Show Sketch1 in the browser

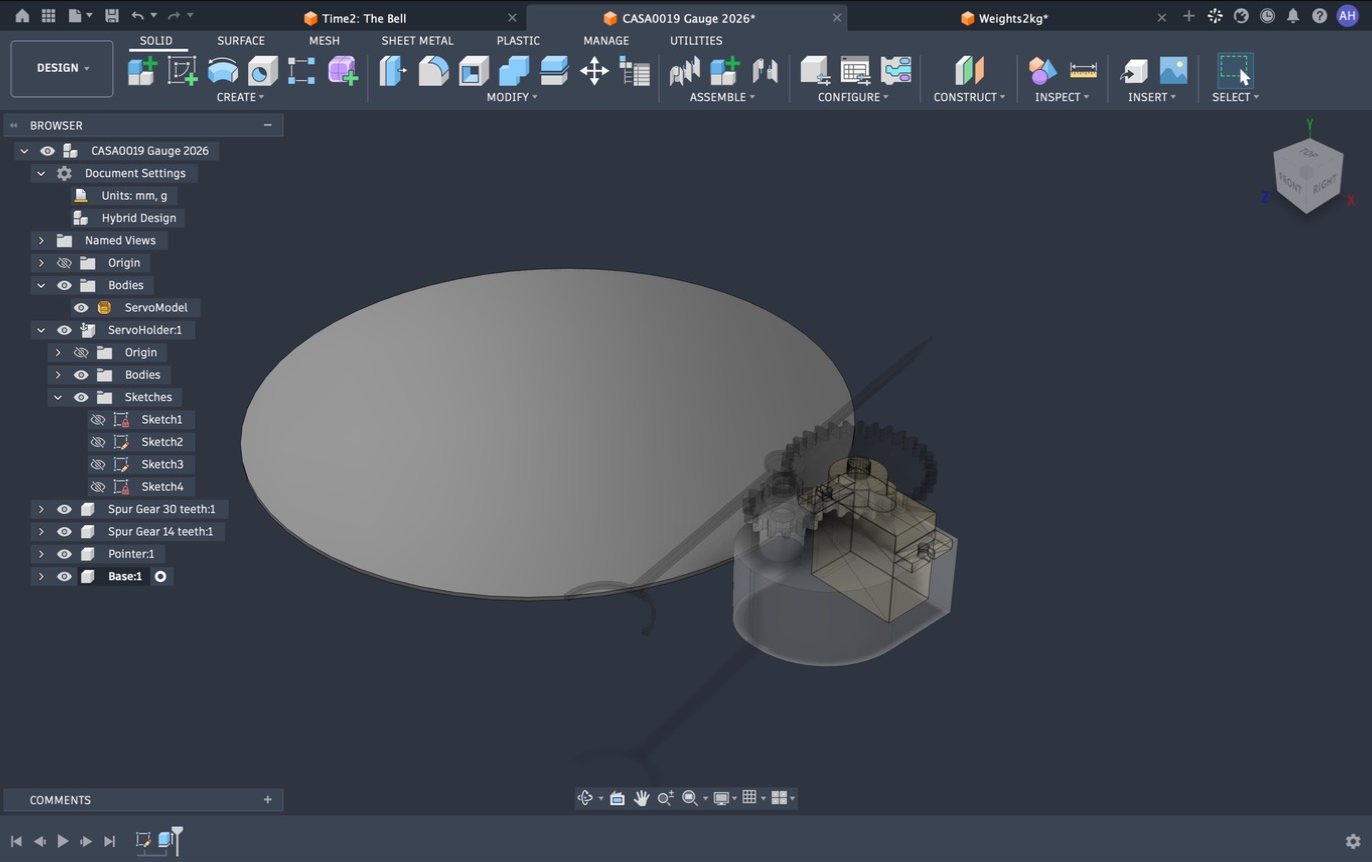pyautogui.click(x=97, y=420)
